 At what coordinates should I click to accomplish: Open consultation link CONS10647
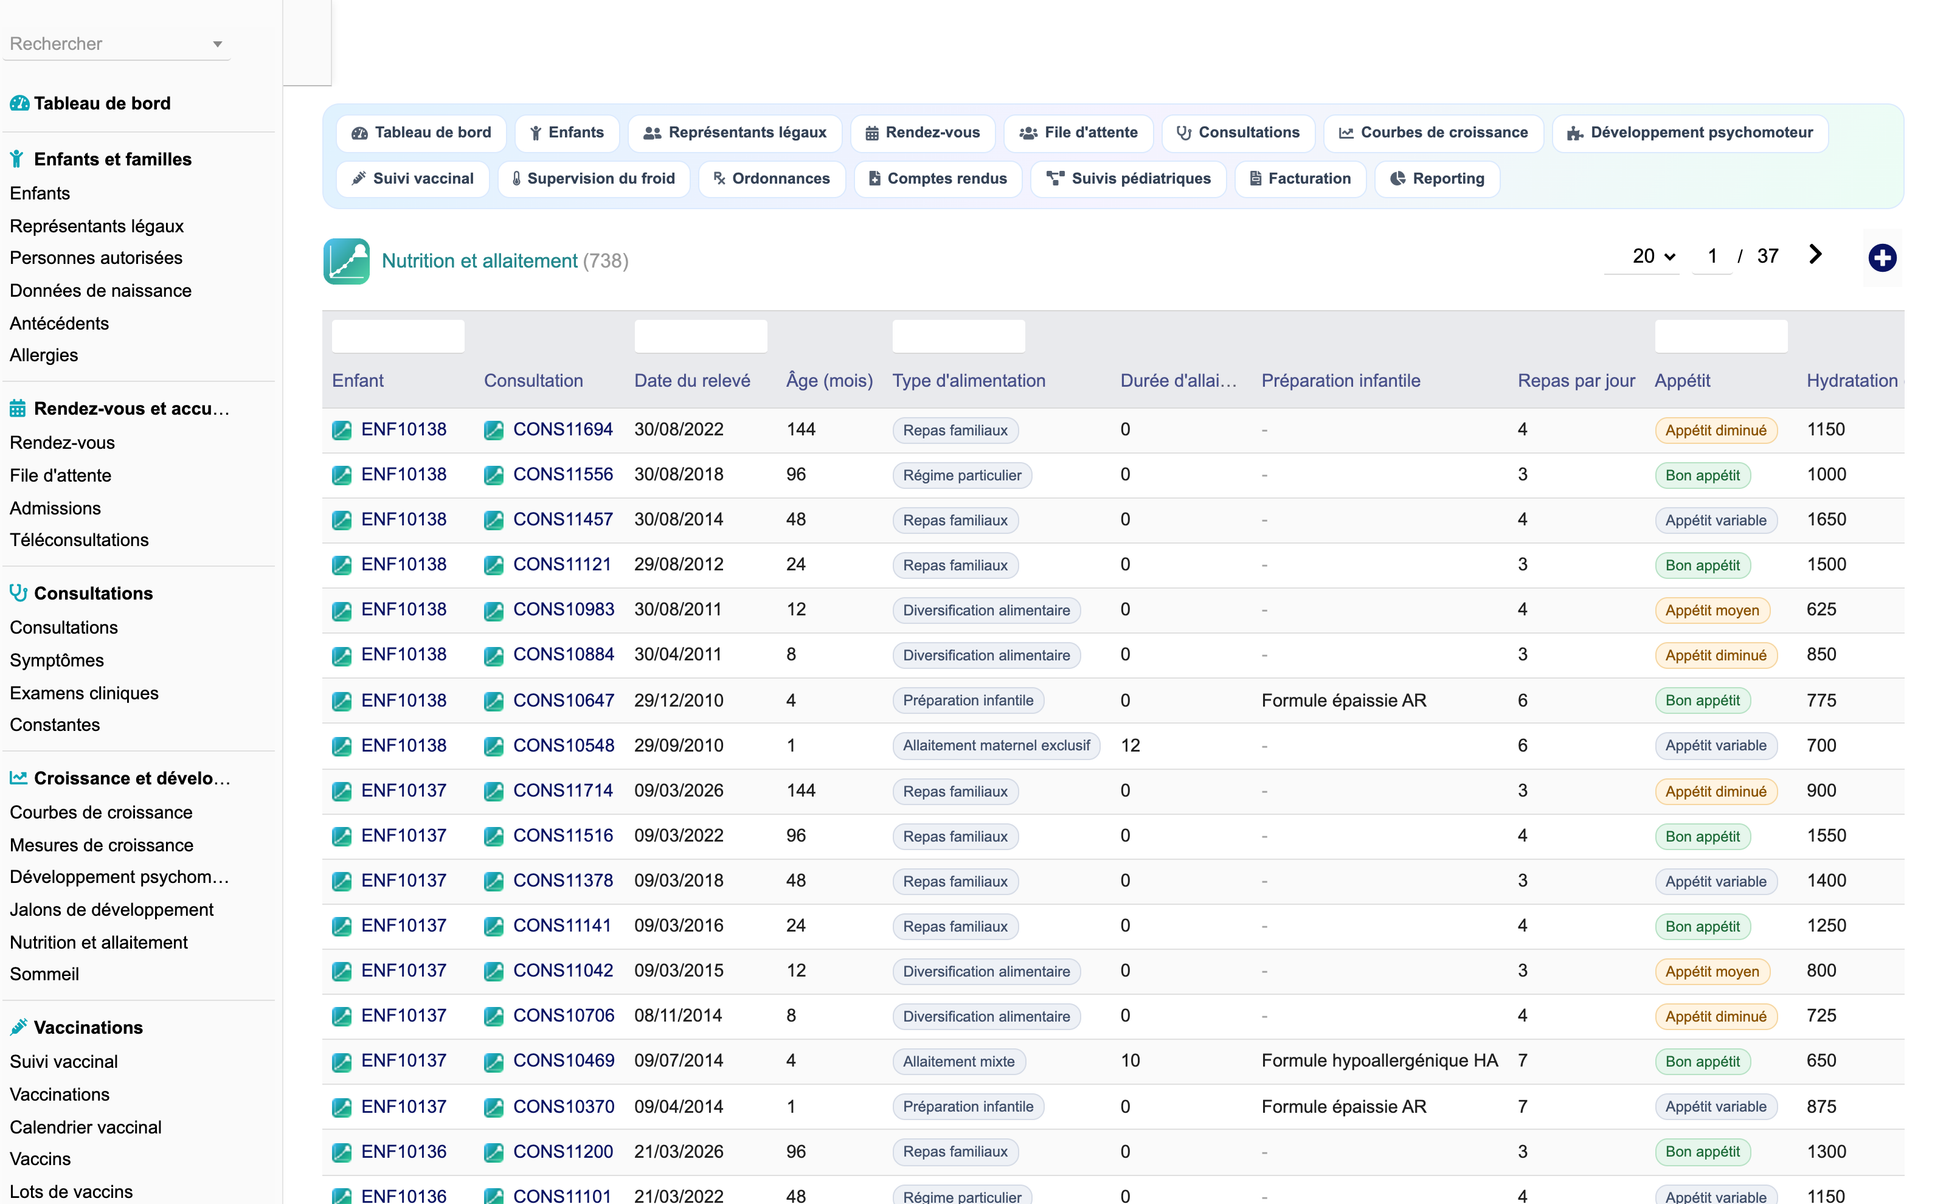(564, 700)
